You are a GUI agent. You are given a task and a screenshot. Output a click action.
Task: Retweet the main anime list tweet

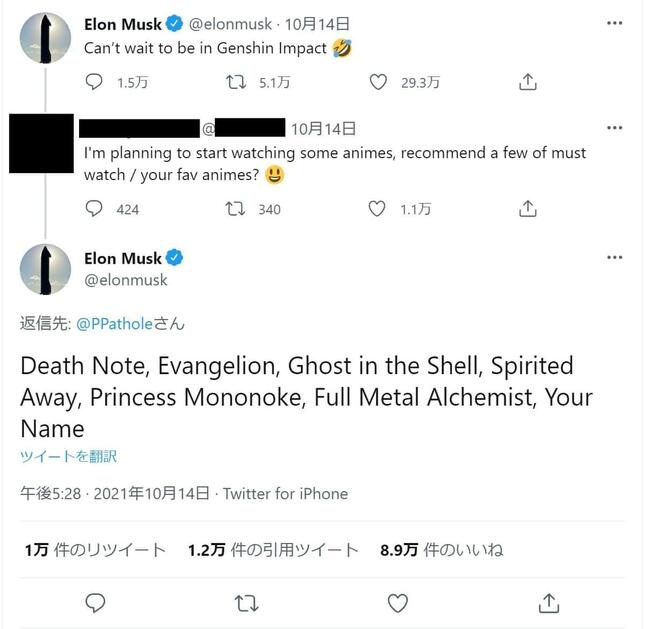246,602
